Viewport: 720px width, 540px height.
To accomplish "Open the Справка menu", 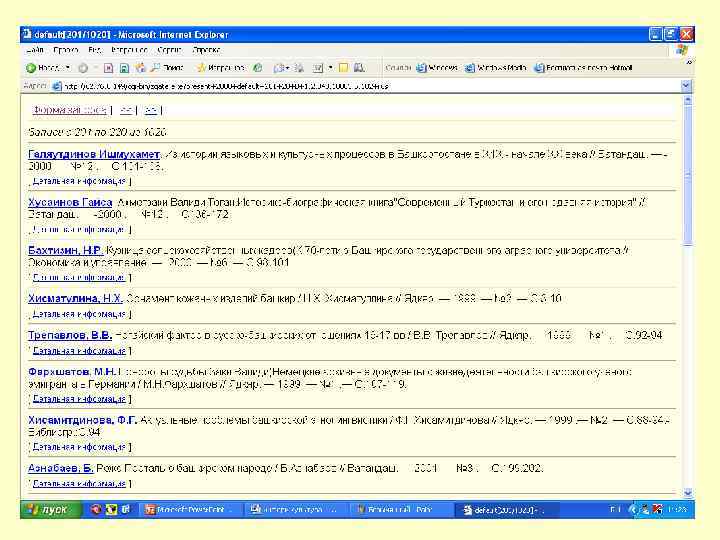I will pos(206,50).
